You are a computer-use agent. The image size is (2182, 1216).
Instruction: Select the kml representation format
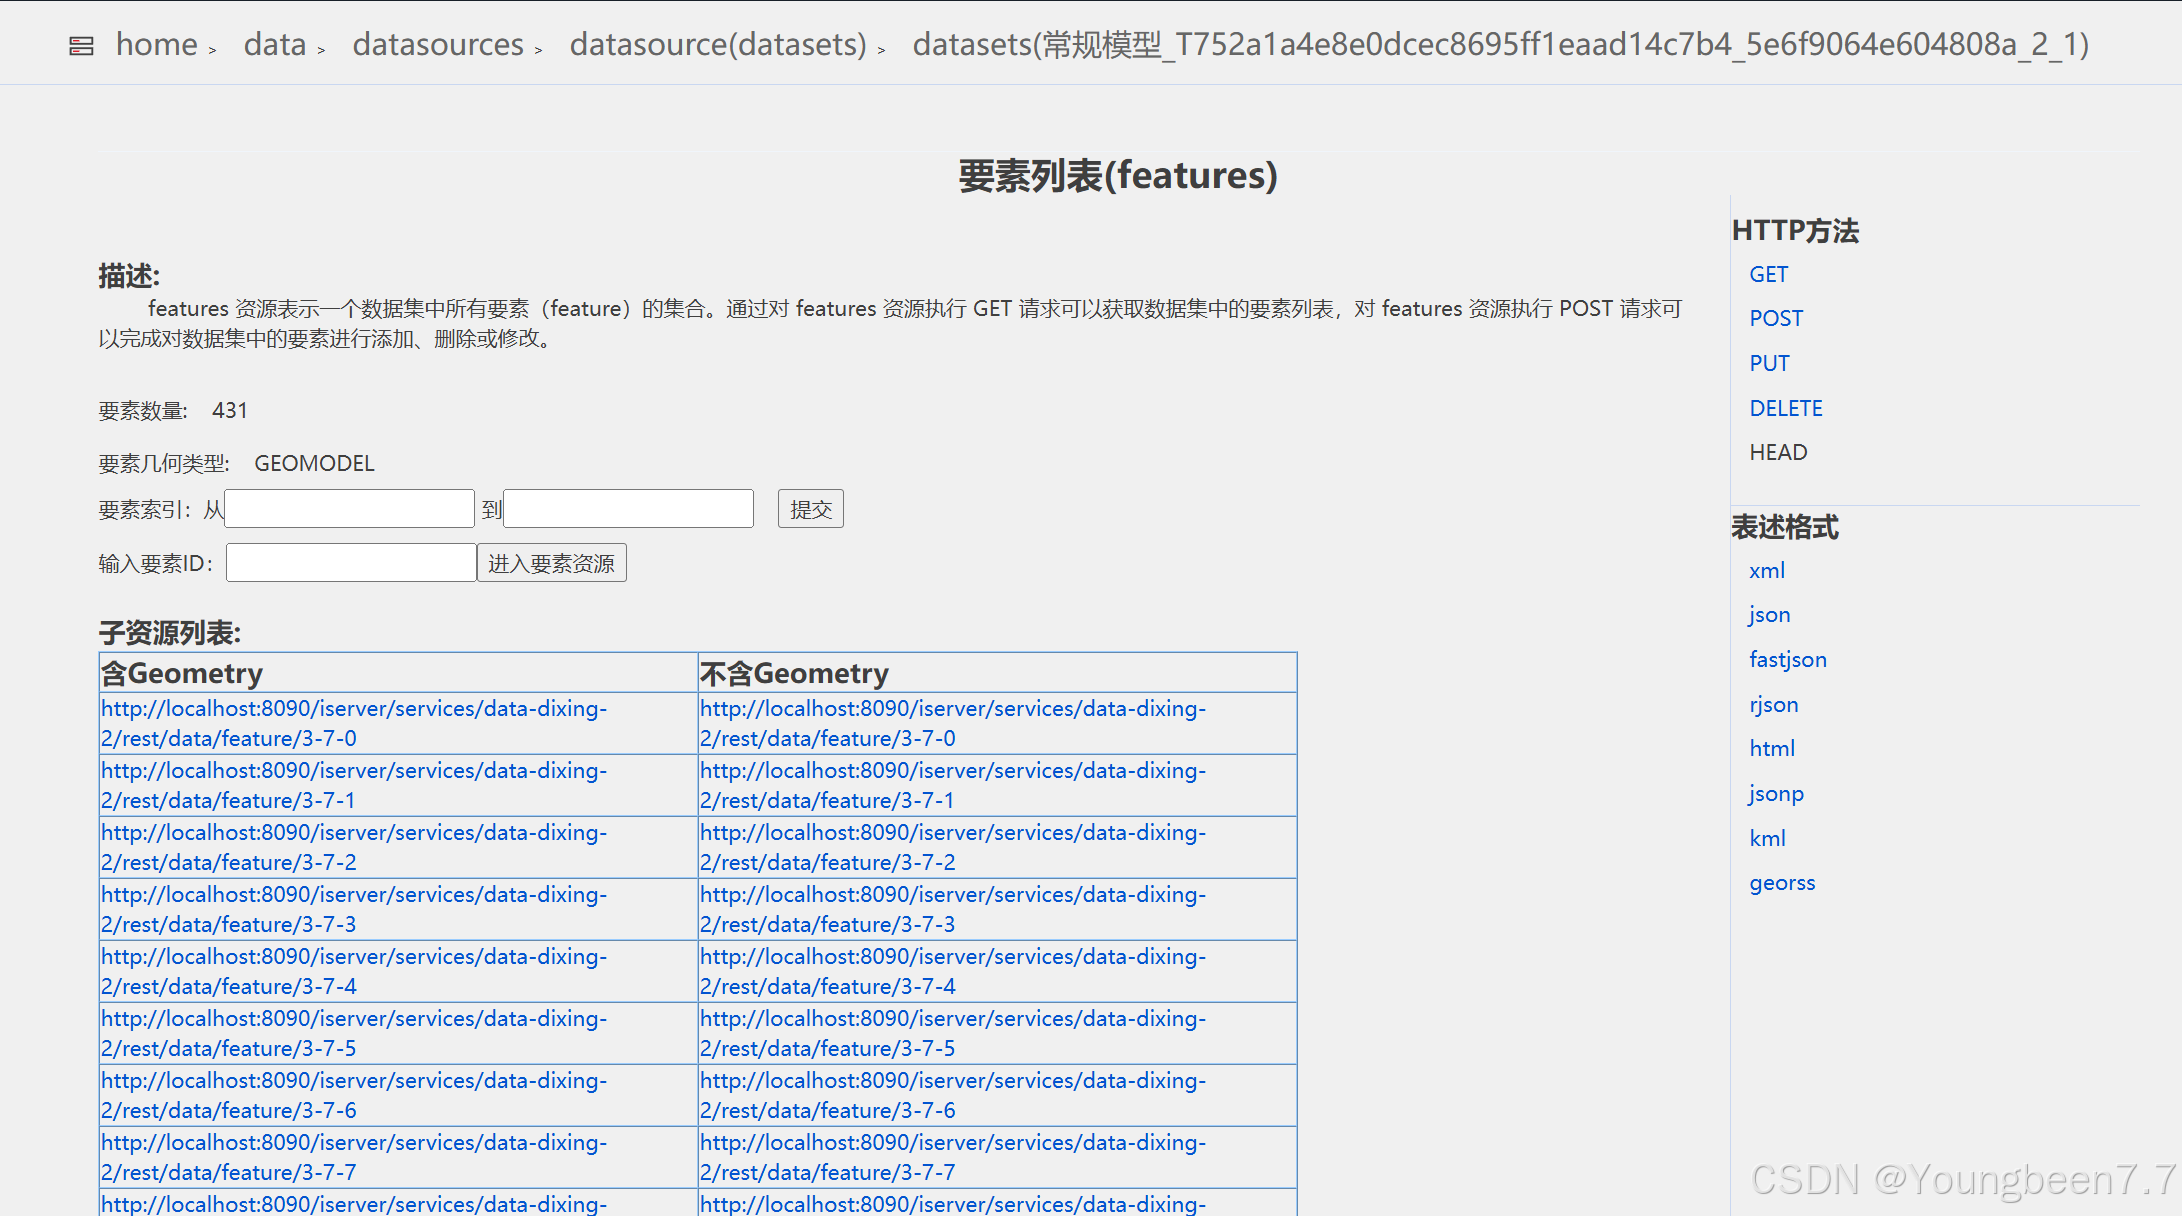tap(1767, 838)
